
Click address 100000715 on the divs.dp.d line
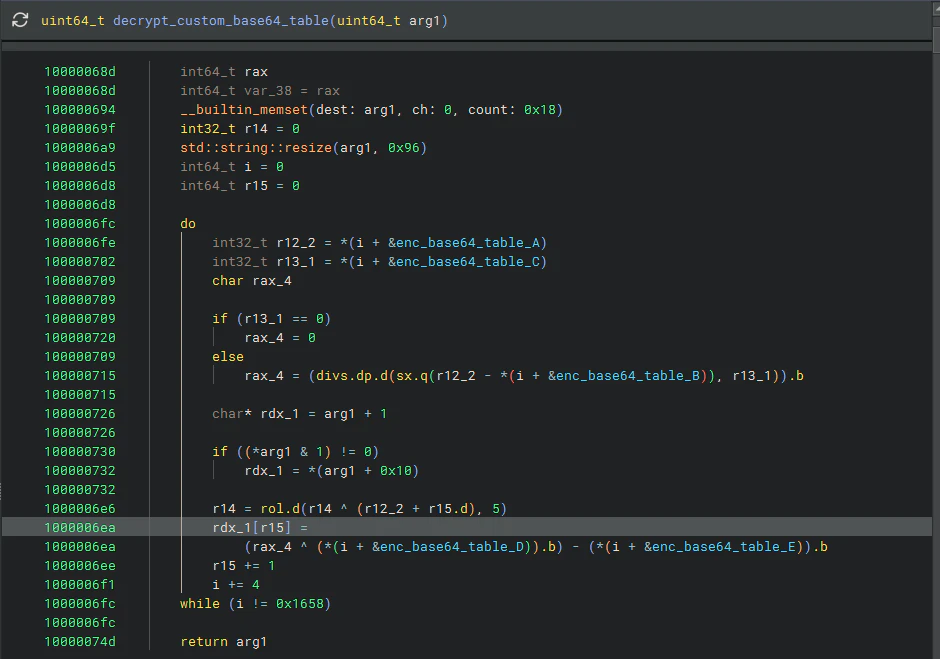[x=80, y=375]
